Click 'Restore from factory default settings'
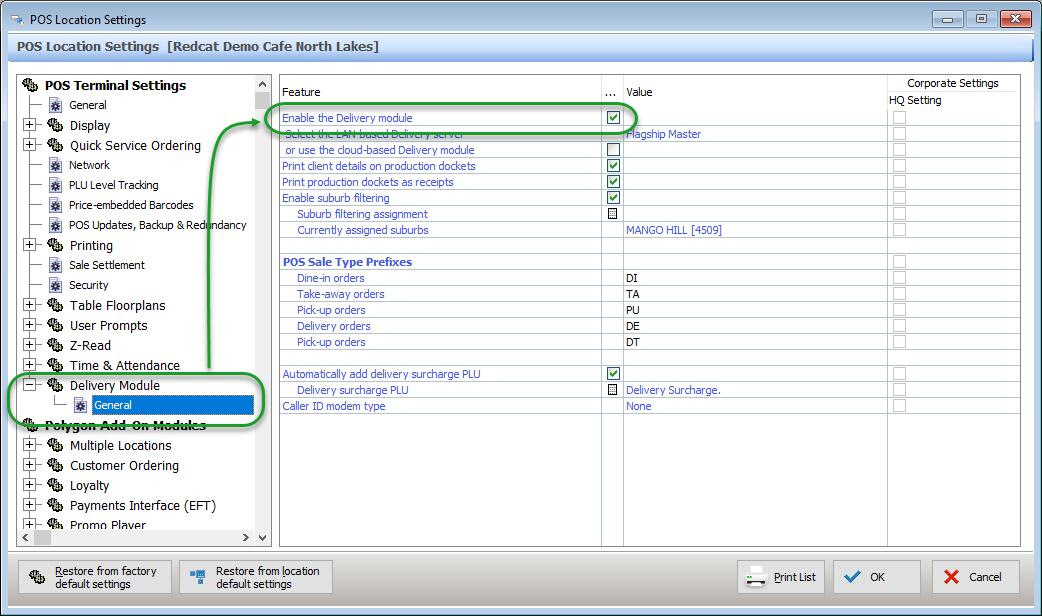 pyautogui.click(x=93, y=576)
